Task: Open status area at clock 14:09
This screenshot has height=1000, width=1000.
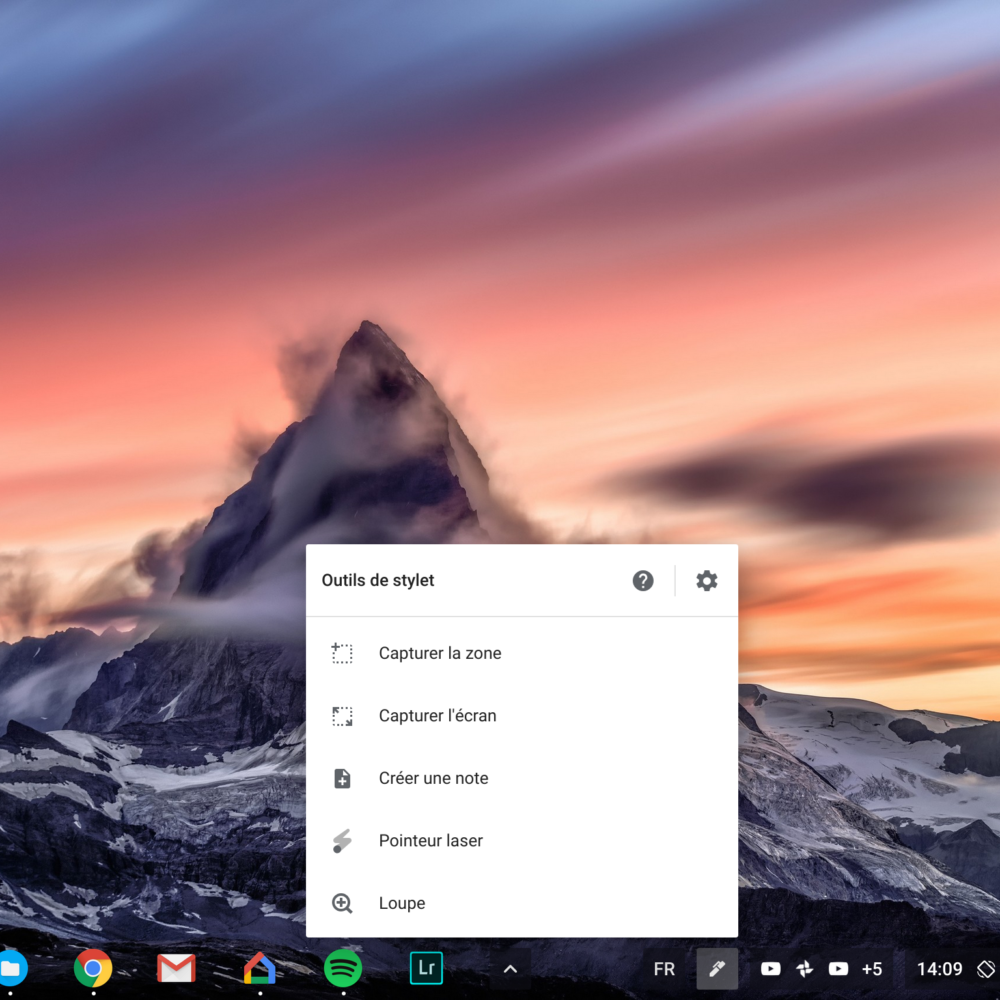Action: [939, 969]
